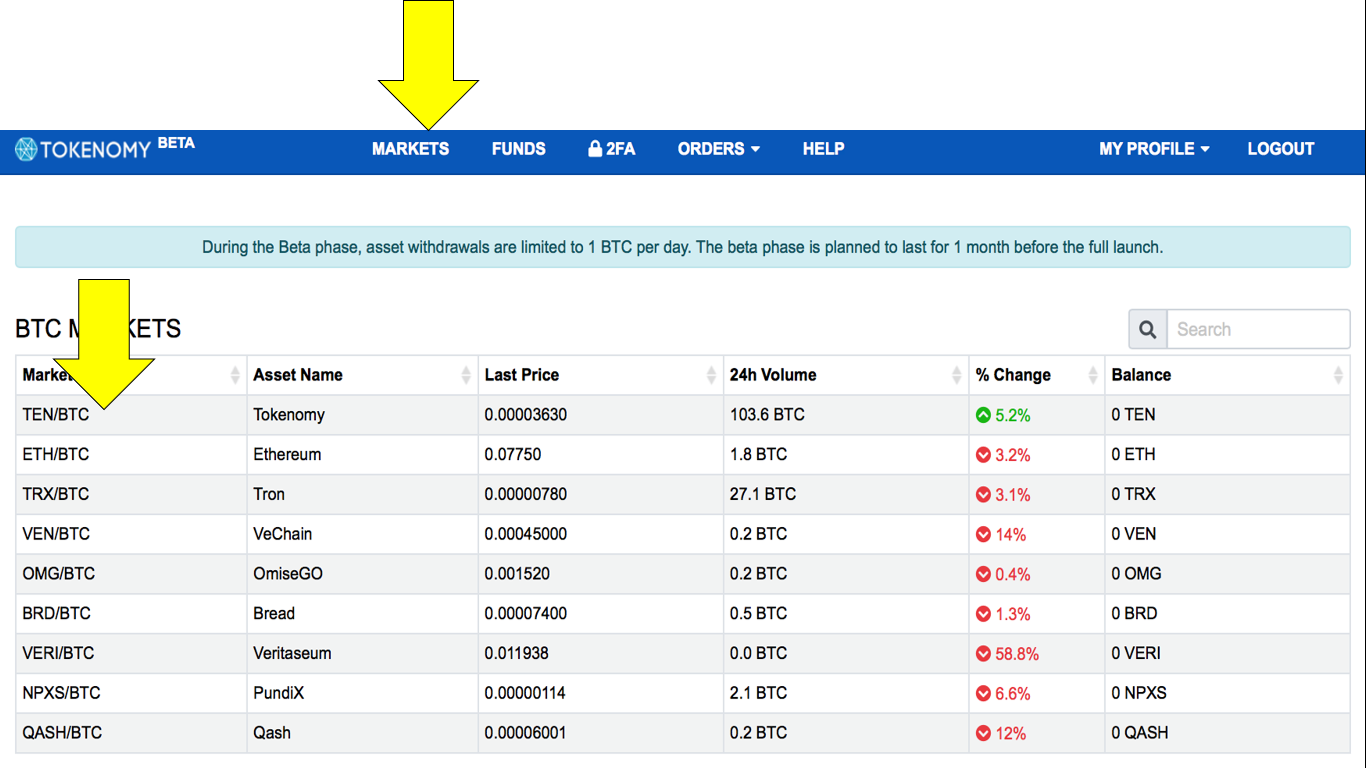Click the red down arrow in the Qash row

(x=983, y=733)
